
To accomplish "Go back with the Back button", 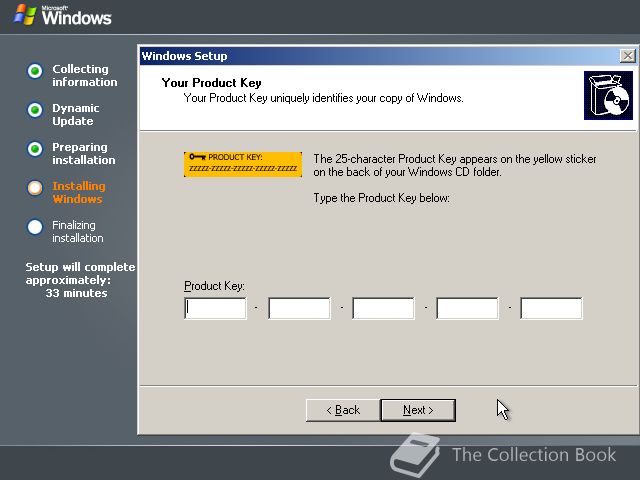I will (x=343, y=410).
